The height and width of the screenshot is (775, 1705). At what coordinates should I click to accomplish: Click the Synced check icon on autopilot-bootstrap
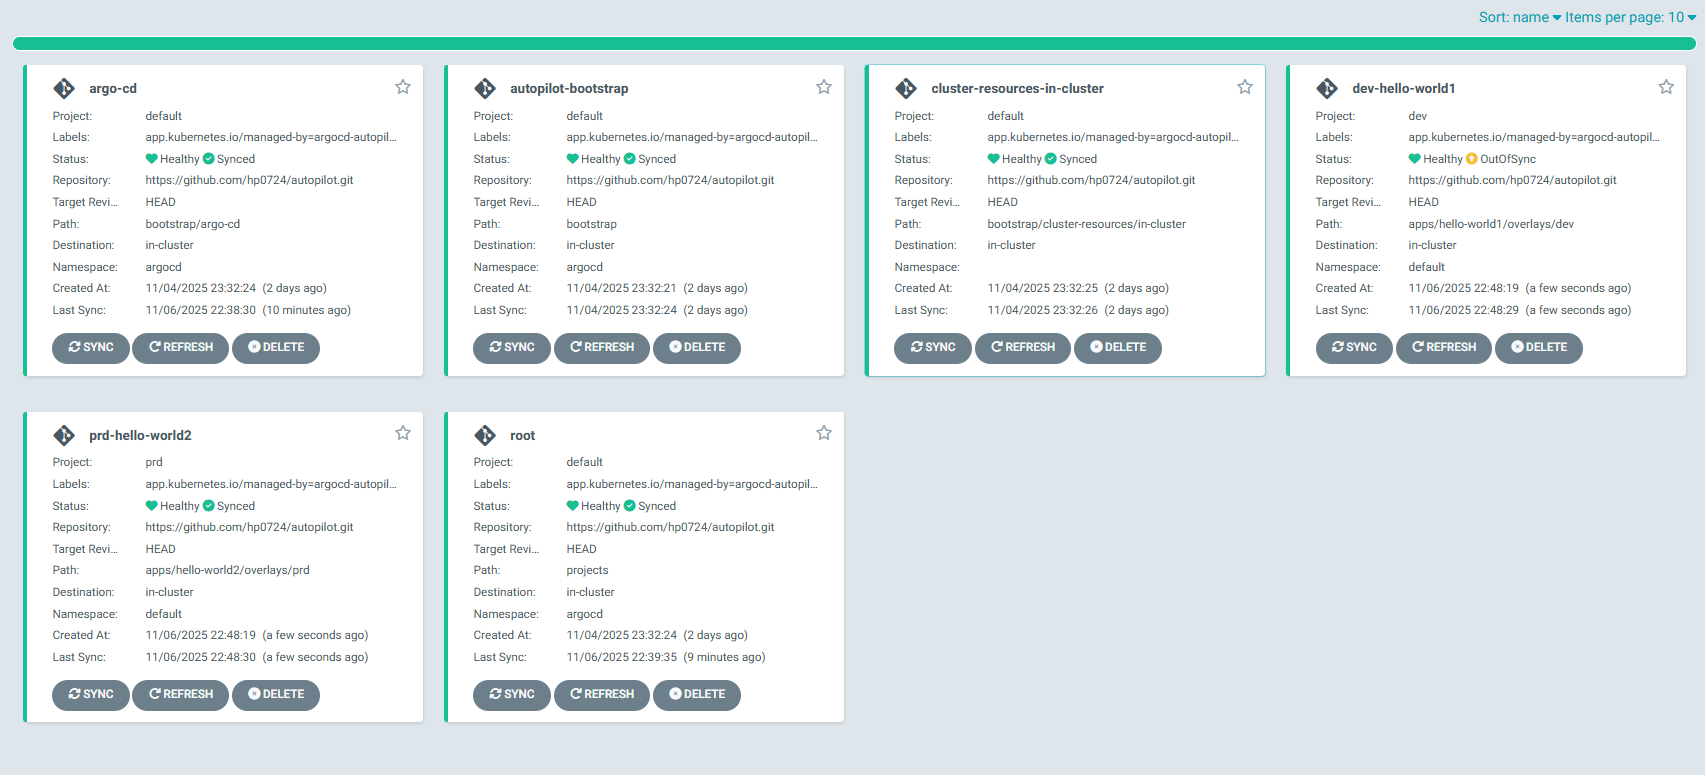[630, 159]
